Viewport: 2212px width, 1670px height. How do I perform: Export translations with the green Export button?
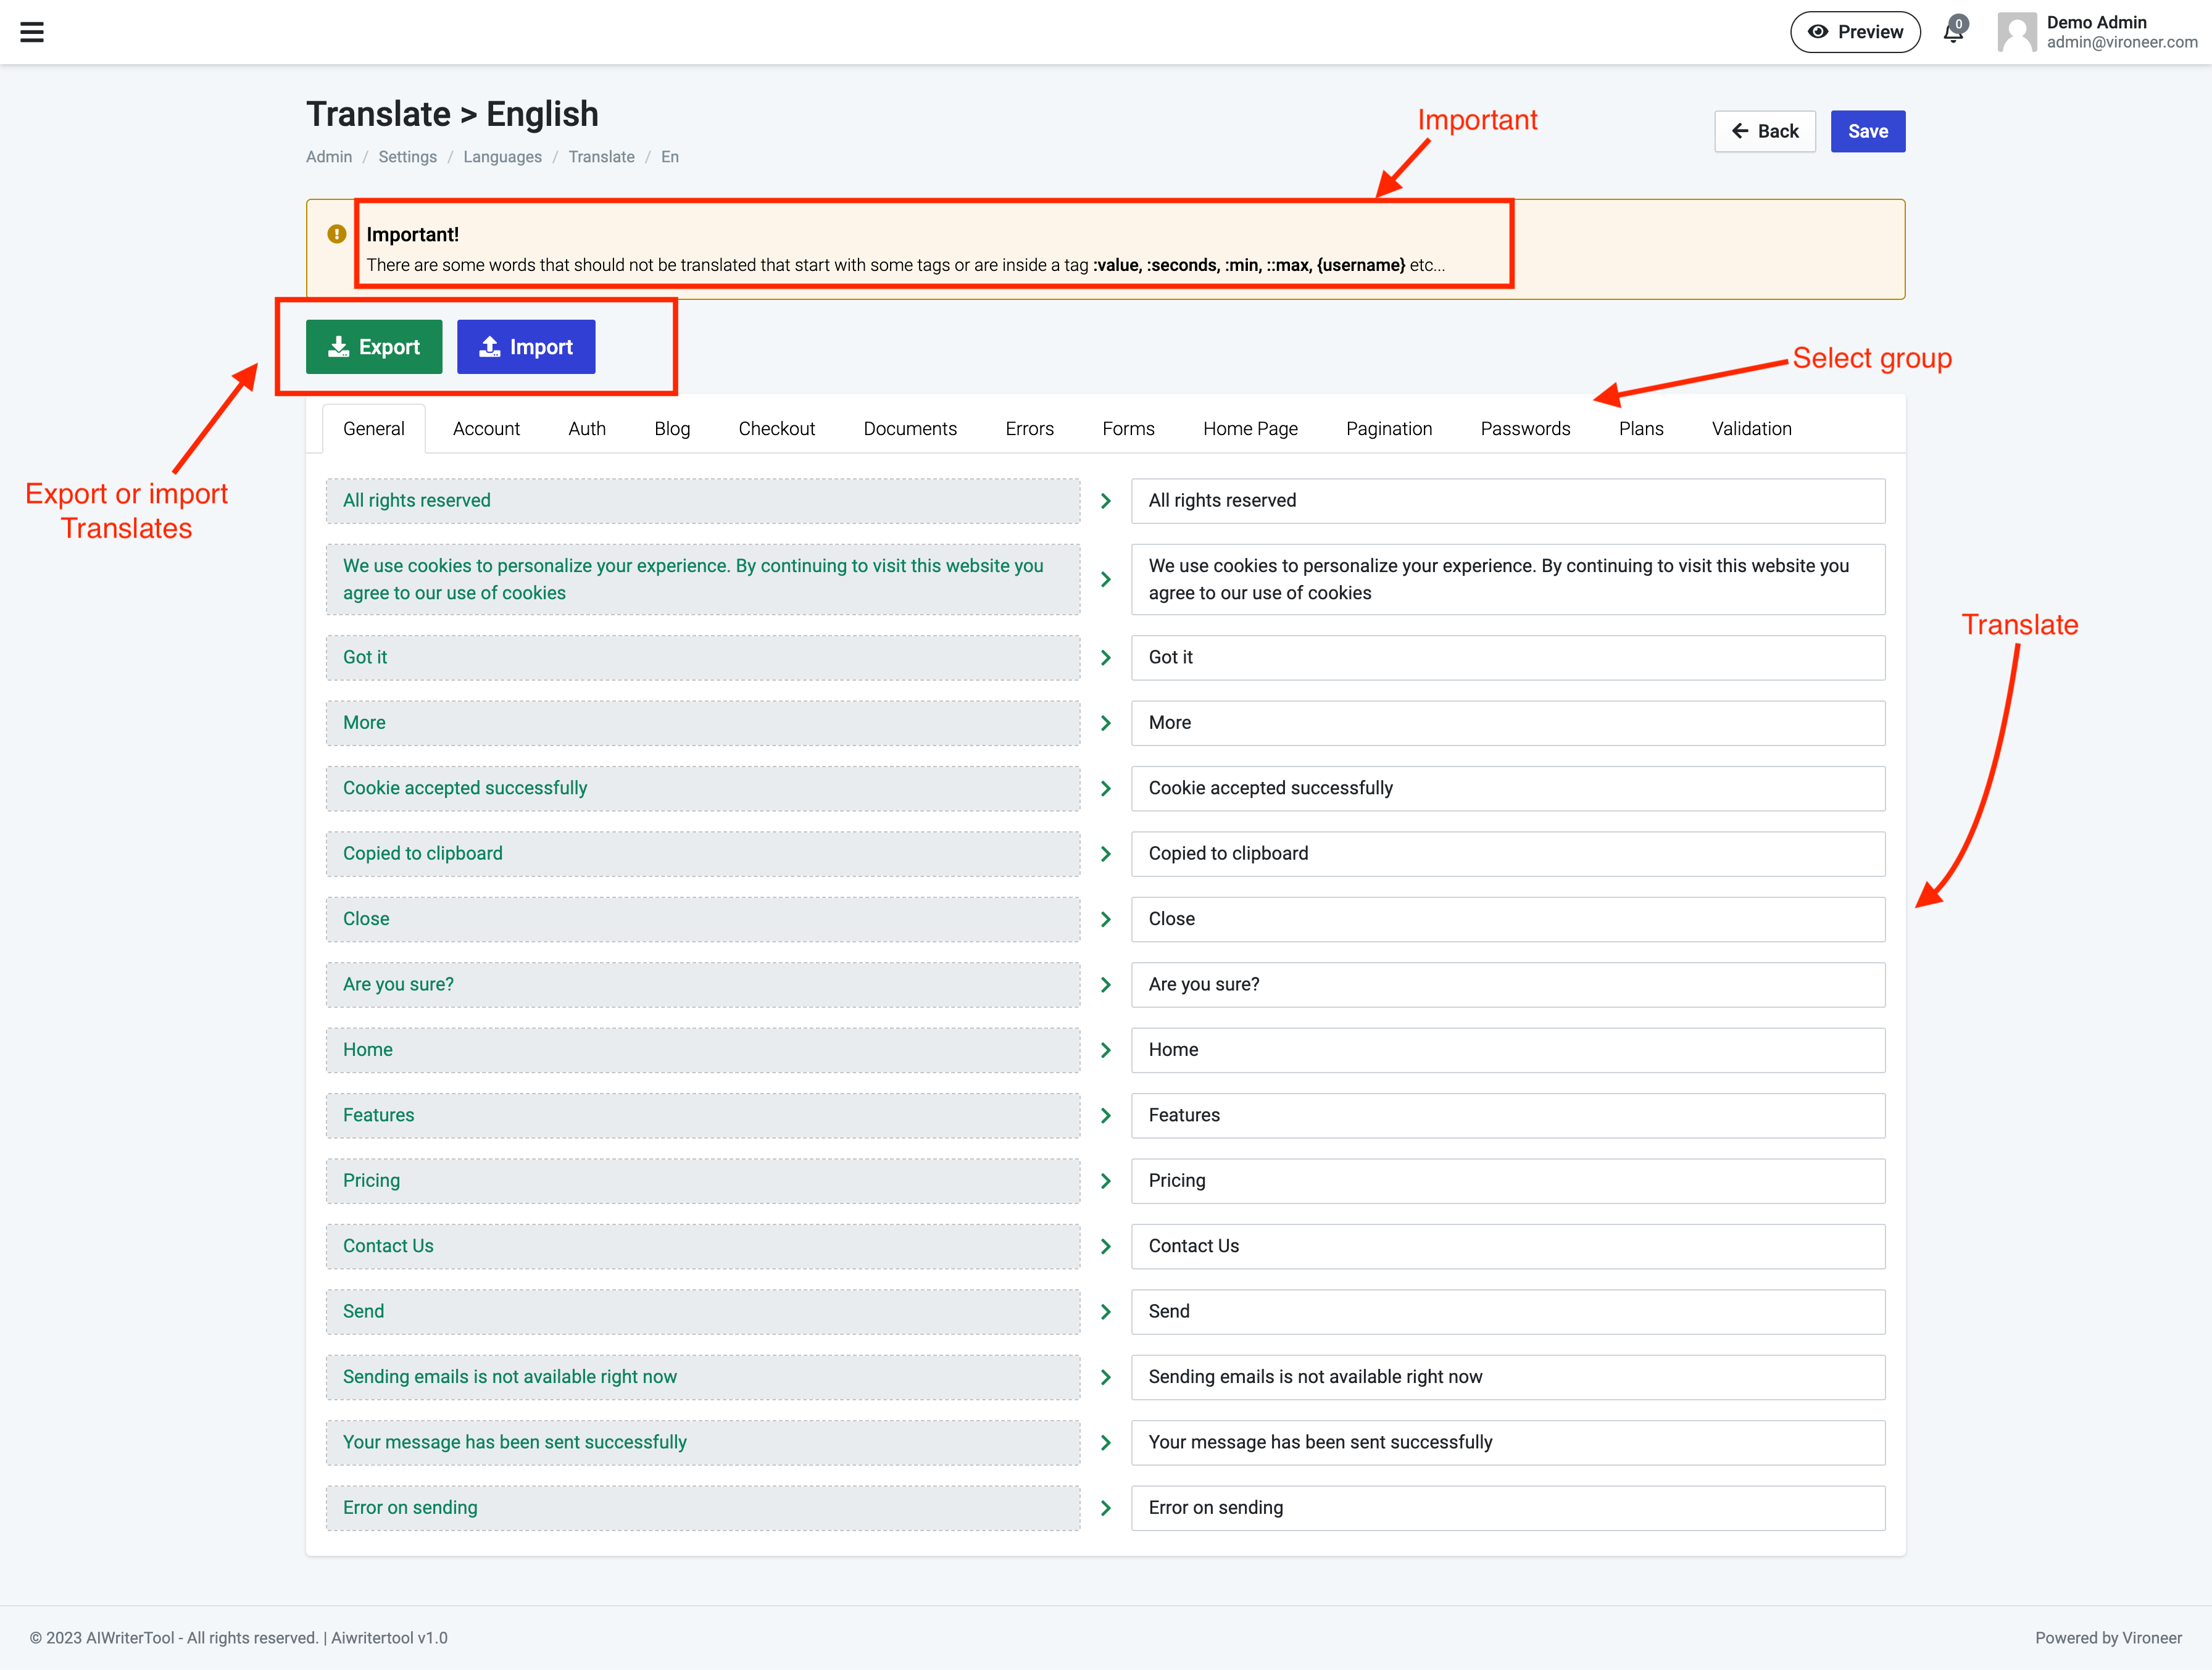click(374, 347)
